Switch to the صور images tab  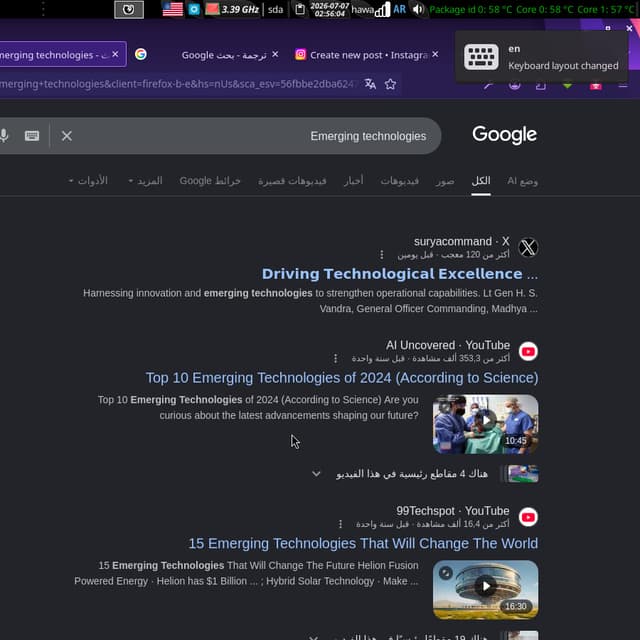(x=444, y=180)
